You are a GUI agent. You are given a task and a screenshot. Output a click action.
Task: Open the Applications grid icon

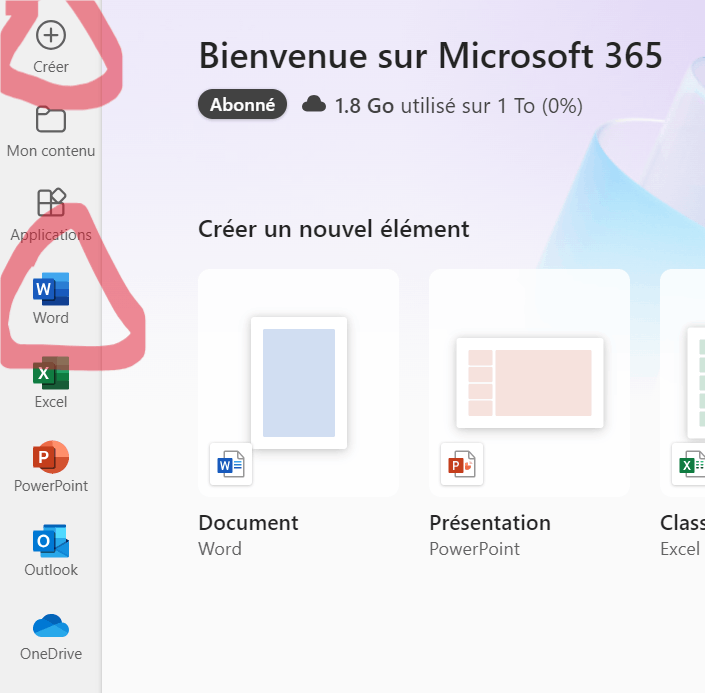[x=51, y=202]
